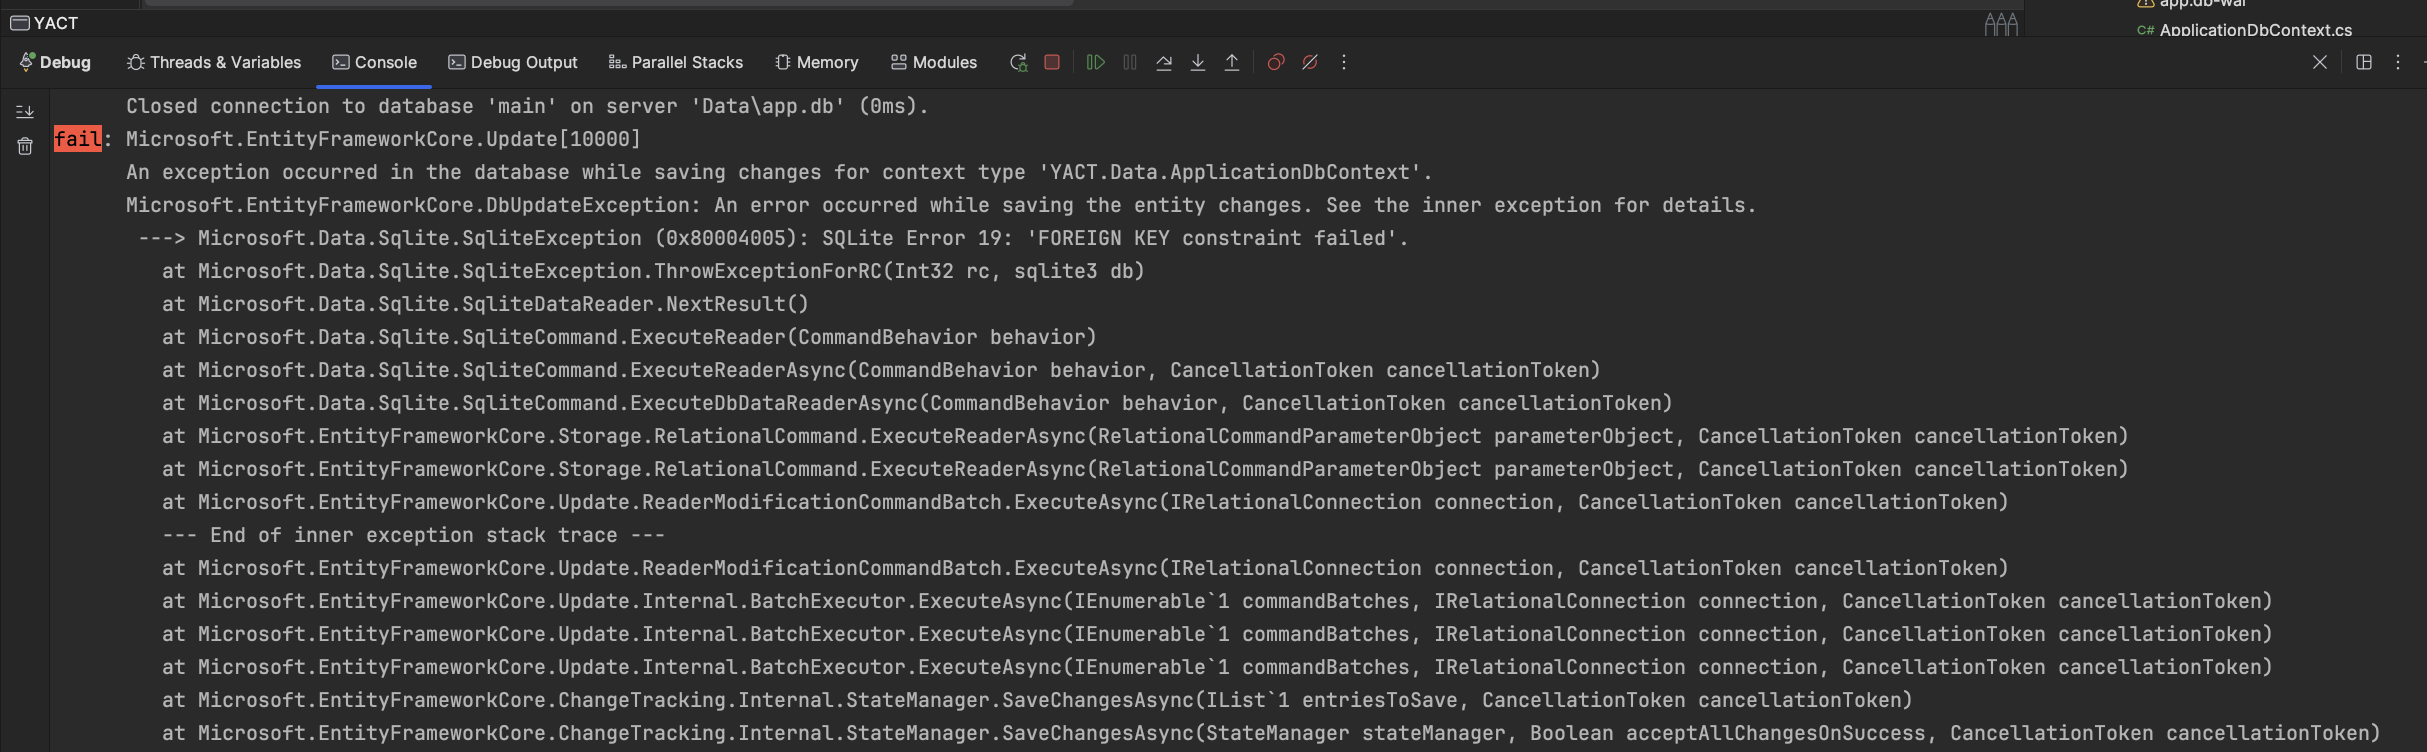Viewport: 2427px width, 752px height.
Task: Toggle scroll to end of console
Action: click(25, 111)
